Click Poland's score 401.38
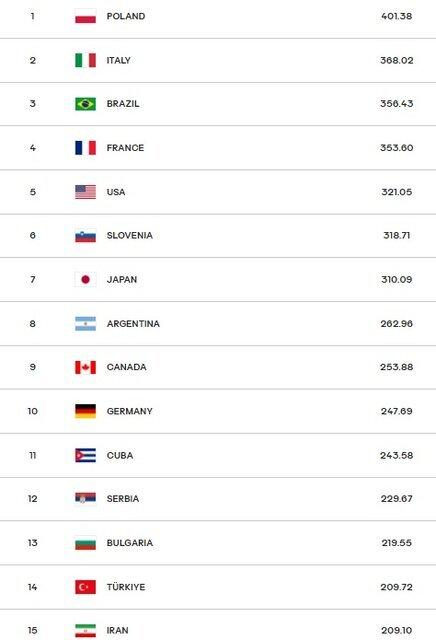 pyautogui.click(x=396, y=16)
